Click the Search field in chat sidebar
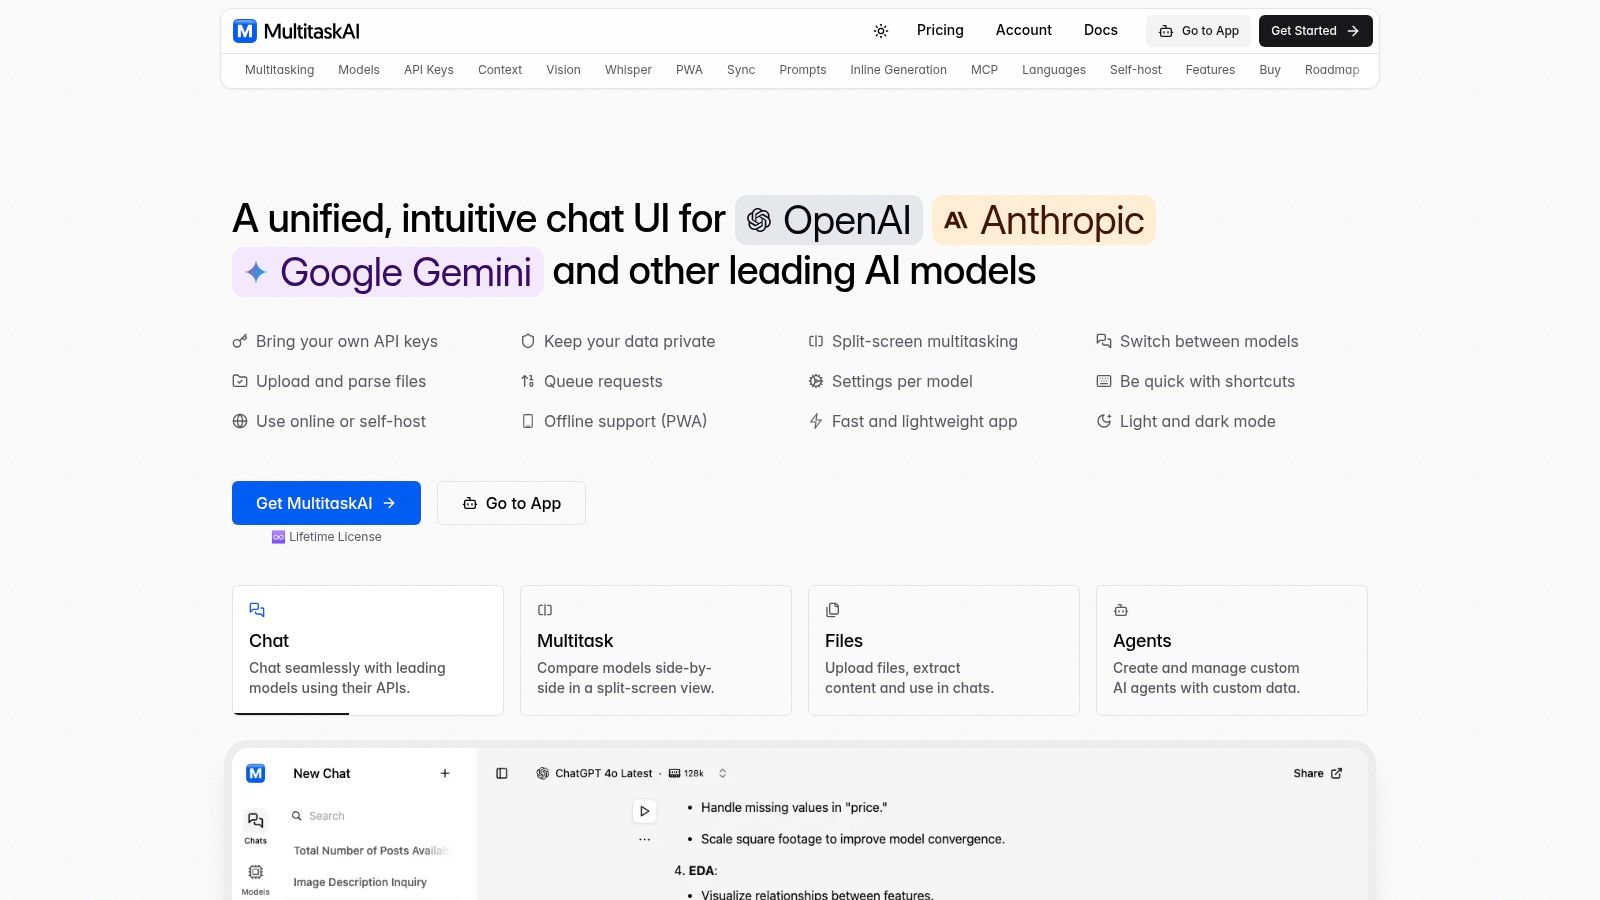The width and height of the screenshot is (1600, 900). [371, 816]
